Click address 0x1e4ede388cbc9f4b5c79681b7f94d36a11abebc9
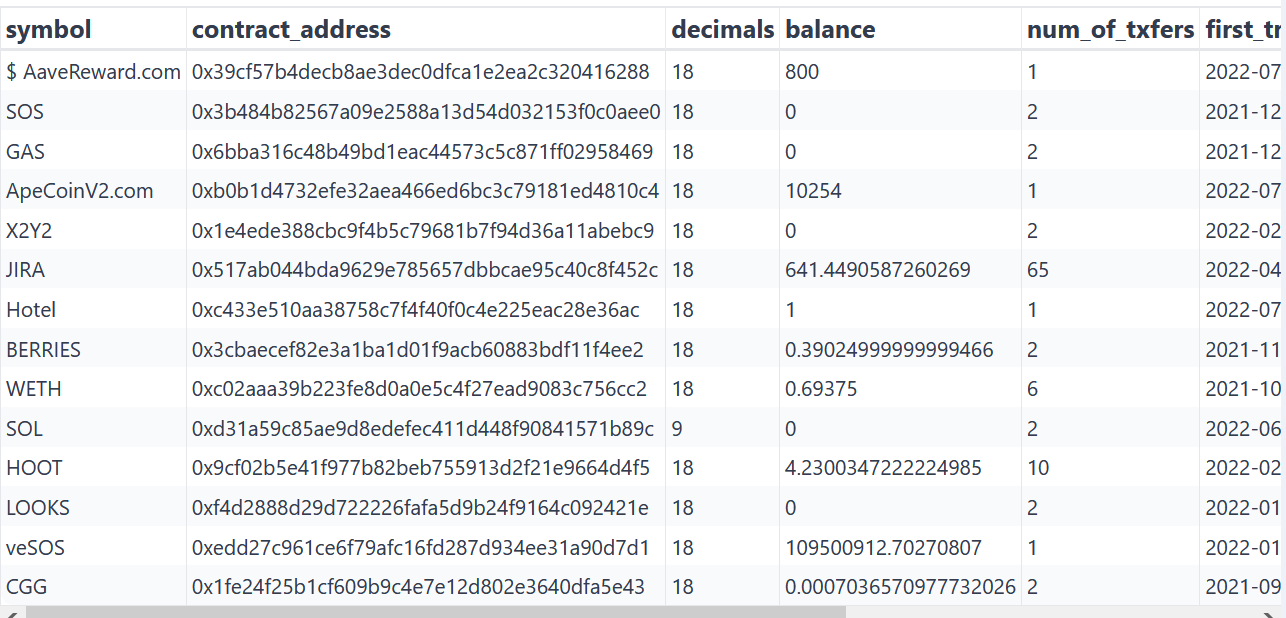 (423, 231)
